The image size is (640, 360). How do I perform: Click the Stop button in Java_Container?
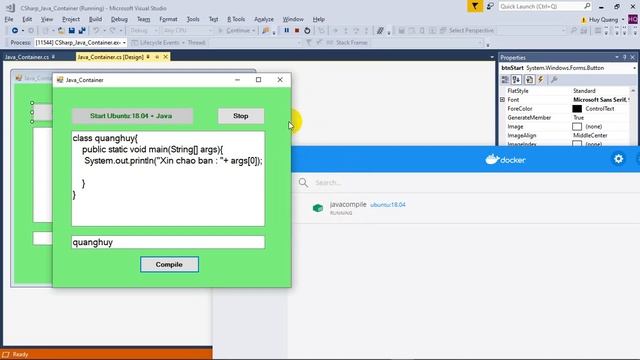[x=241, y=116]
